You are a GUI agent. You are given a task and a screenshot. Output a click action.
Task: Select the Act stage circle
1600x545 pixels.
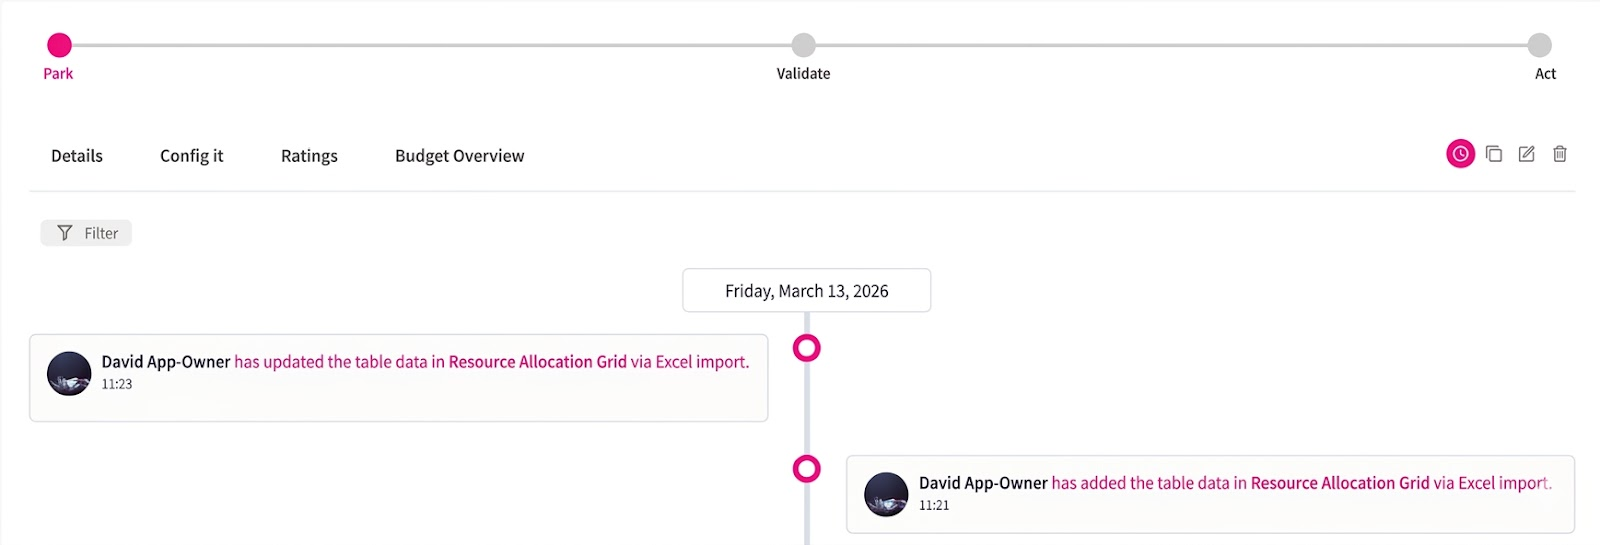click(x=1540, y=45)
